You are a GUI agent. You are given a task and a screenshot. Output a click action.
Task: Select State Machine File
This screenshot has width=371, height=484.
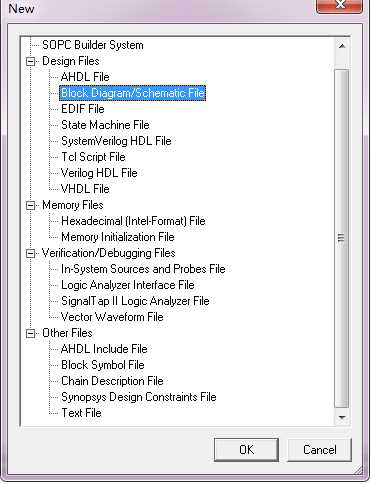[105, 125]
